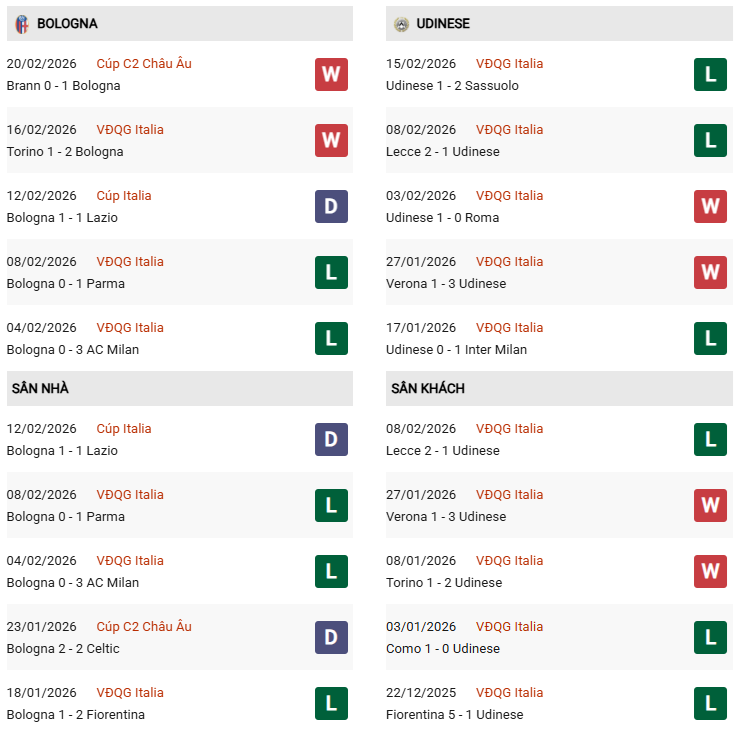
Task: Open the Torino 1 - 2 Udinese result
Action: point(444,583)
